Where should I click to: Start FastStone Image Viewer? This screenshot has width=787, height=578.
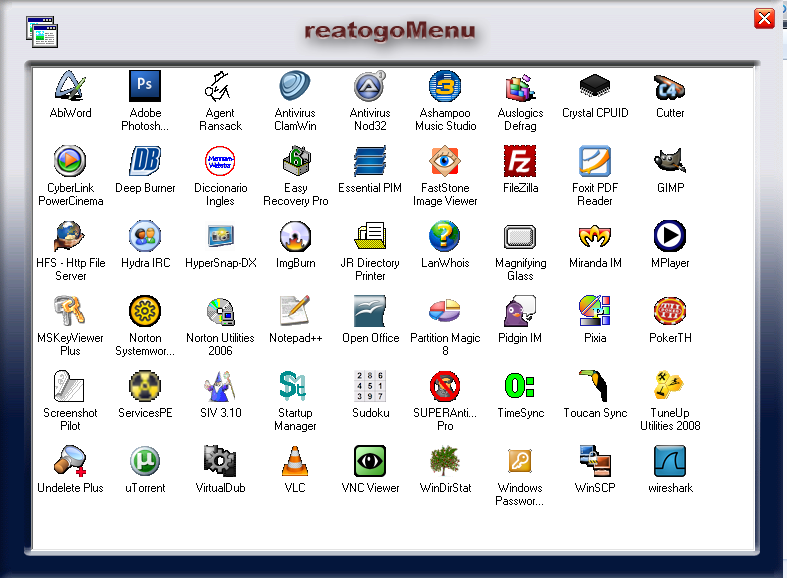pos(445,161)
